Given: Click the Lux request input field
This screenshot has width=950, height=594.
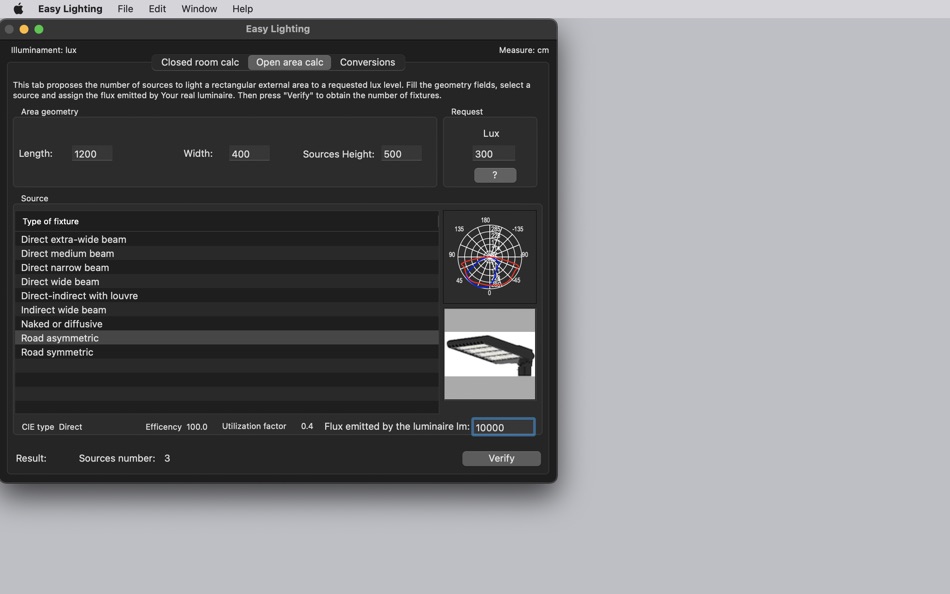Looking at the screenshot, I should click(494, 154).
